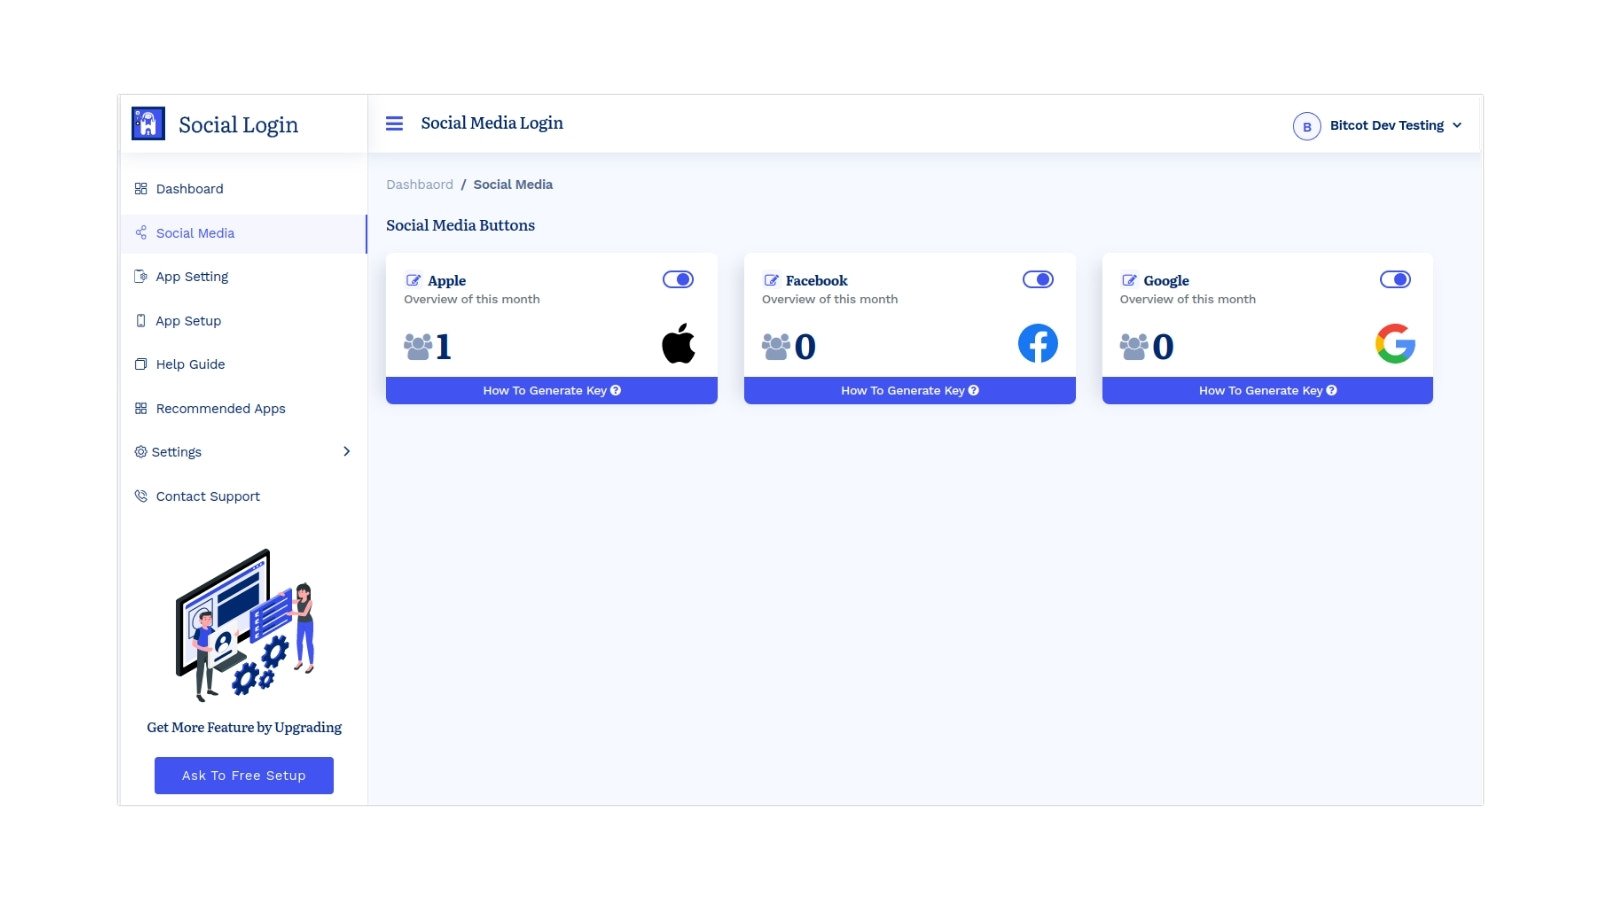Click the Social Media breadcrumb text
The width and height of the screenshot is (1600, 900).
click(x=513, y=185)
